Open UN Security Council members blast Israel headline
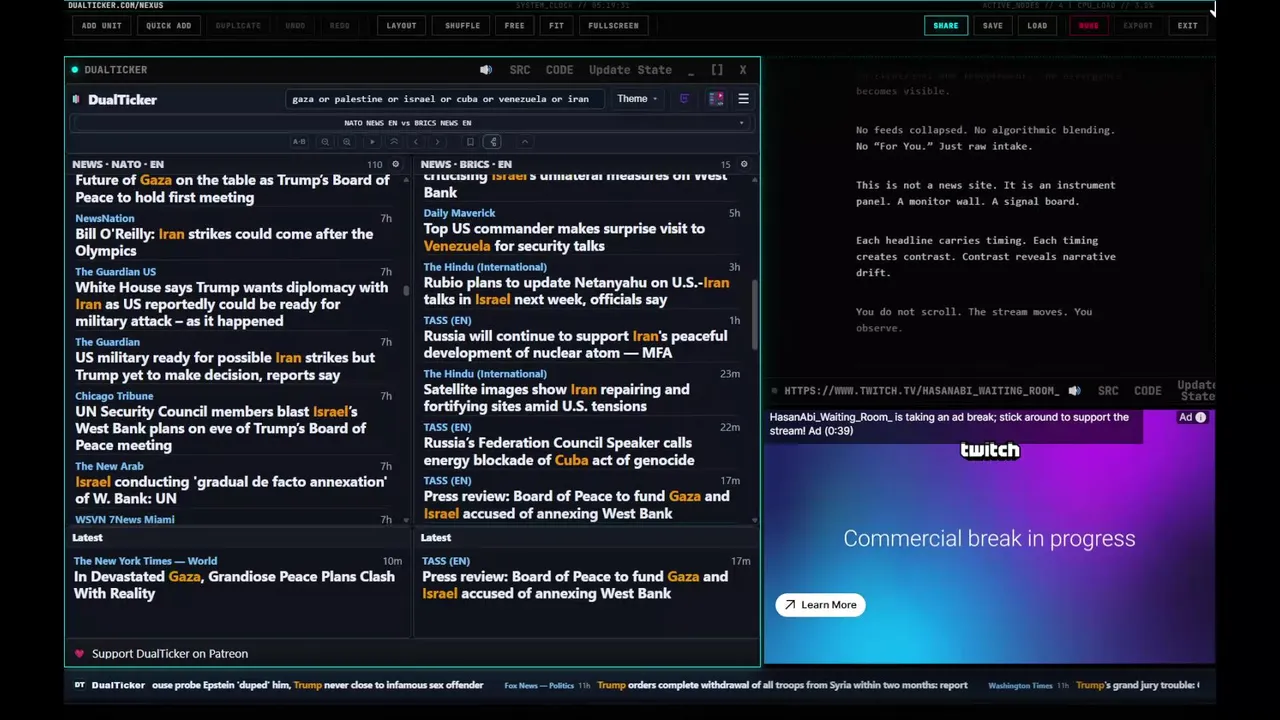1280x720 pixels. (220, 428)
